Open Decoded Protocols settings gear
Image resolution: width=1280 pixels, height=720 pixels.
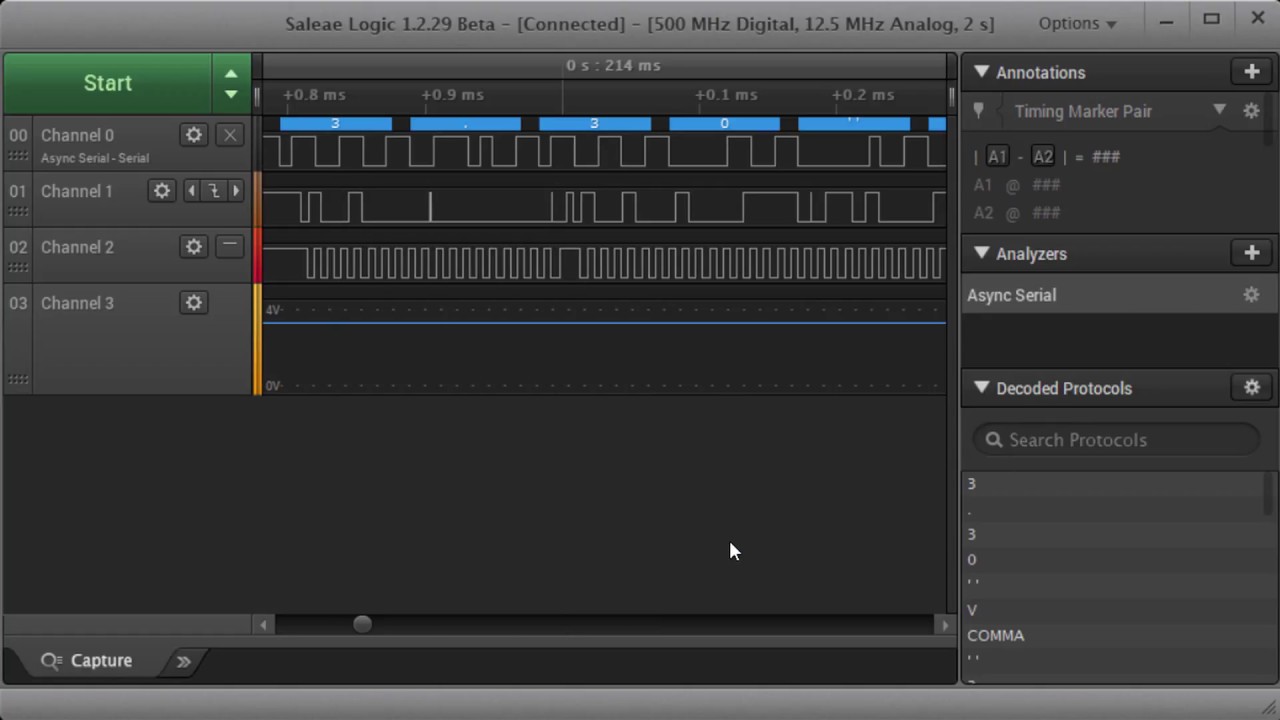click(x=1252, y=388)
